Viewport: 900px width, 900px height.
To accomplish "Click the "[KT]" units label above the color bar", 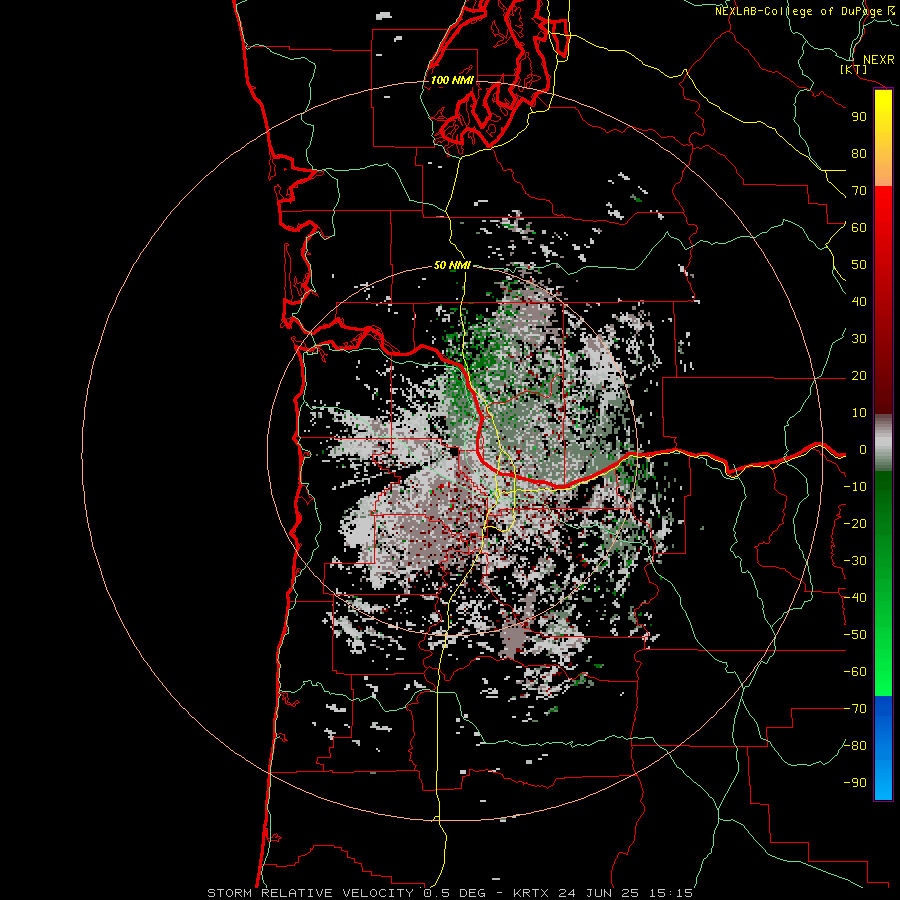I will pos(854,69).
